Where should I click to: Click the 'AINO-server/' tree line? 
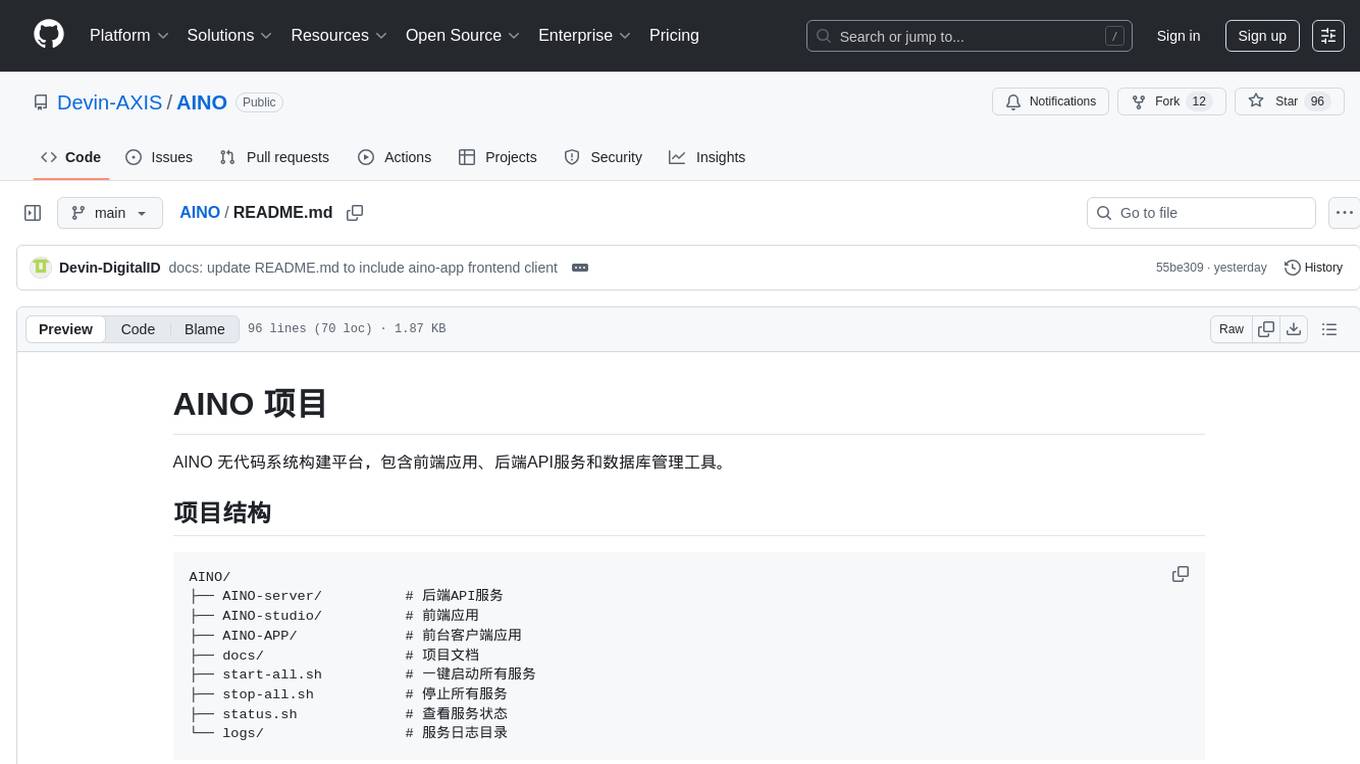[346, 595]
